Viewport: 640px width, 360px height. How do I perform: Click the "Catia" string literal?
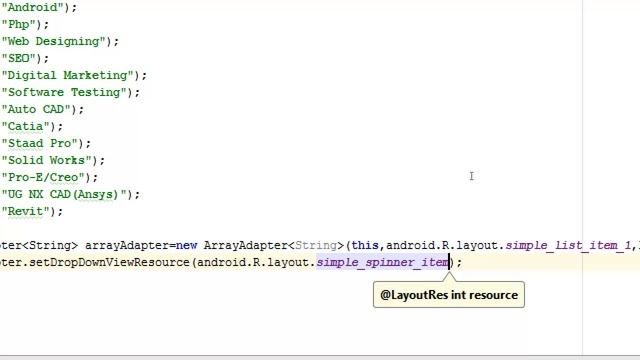pyautogui.click(x=26, y=126)
